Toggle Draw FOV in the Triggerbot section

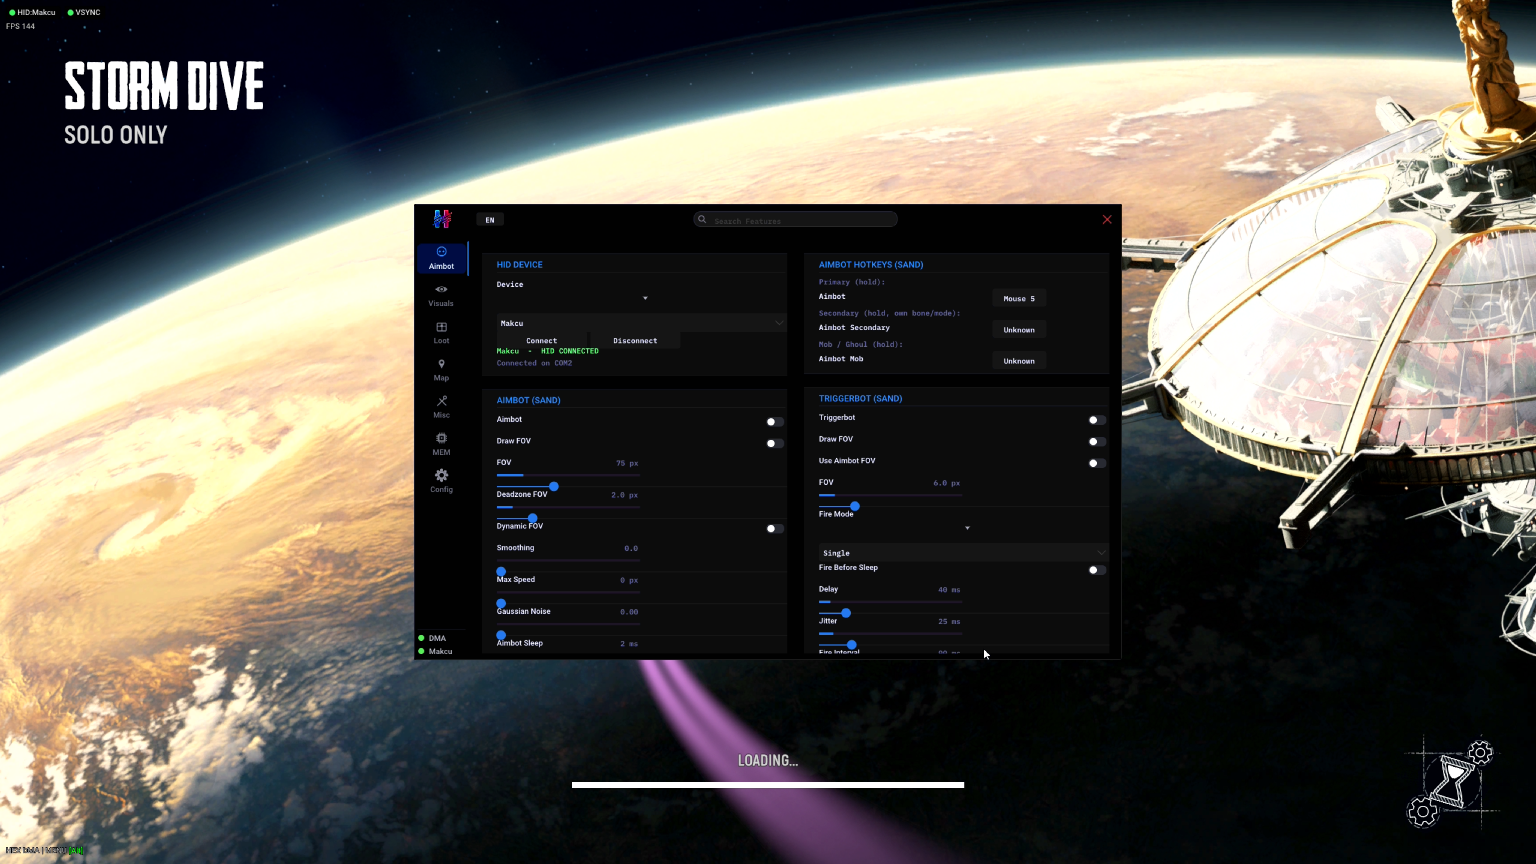[x=1097, y=441]
